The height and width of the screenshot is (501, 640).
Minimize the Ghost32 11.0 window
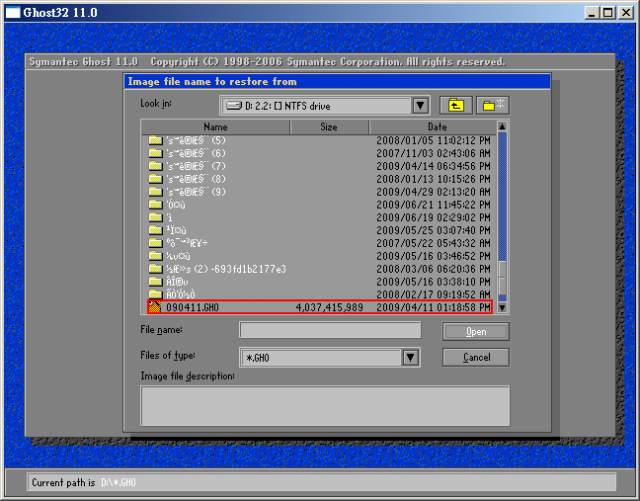tap(591, 13)
